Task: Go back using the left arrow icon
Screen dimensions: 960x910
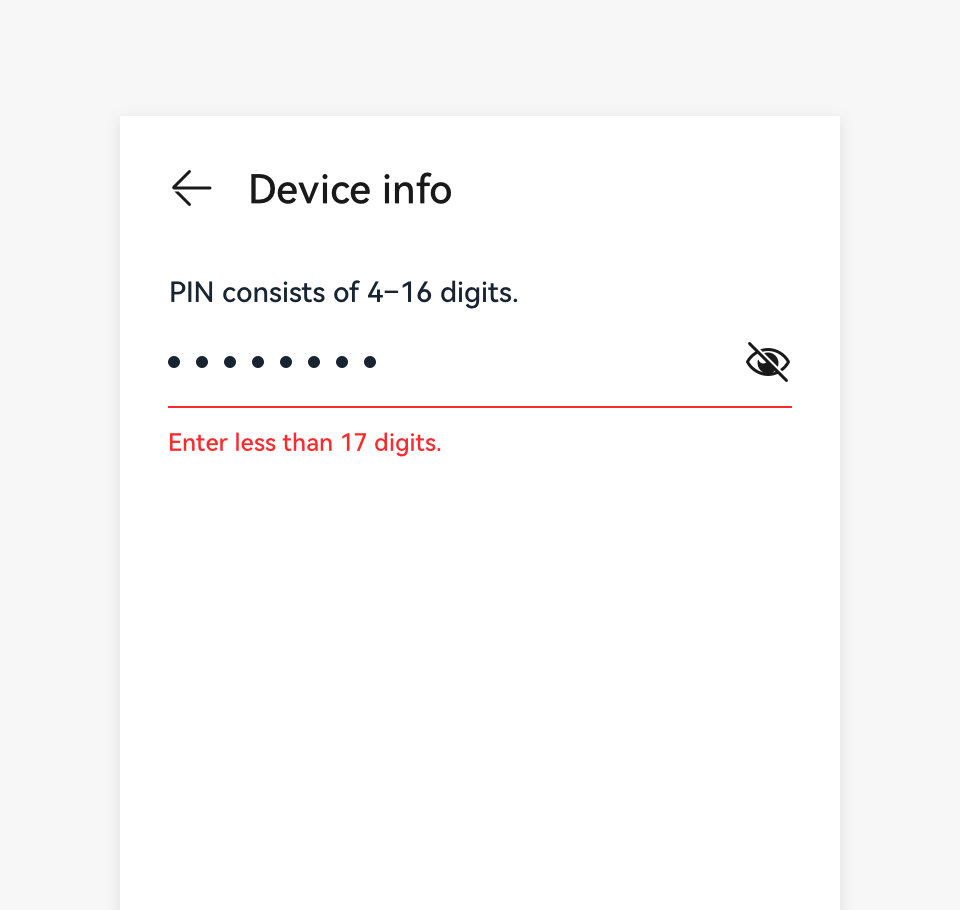Action: coord(191,188)
